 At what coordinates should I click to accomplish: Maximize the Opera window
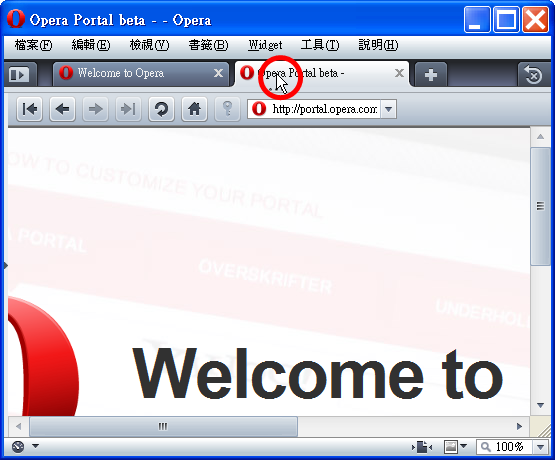[x=506, y=19]
